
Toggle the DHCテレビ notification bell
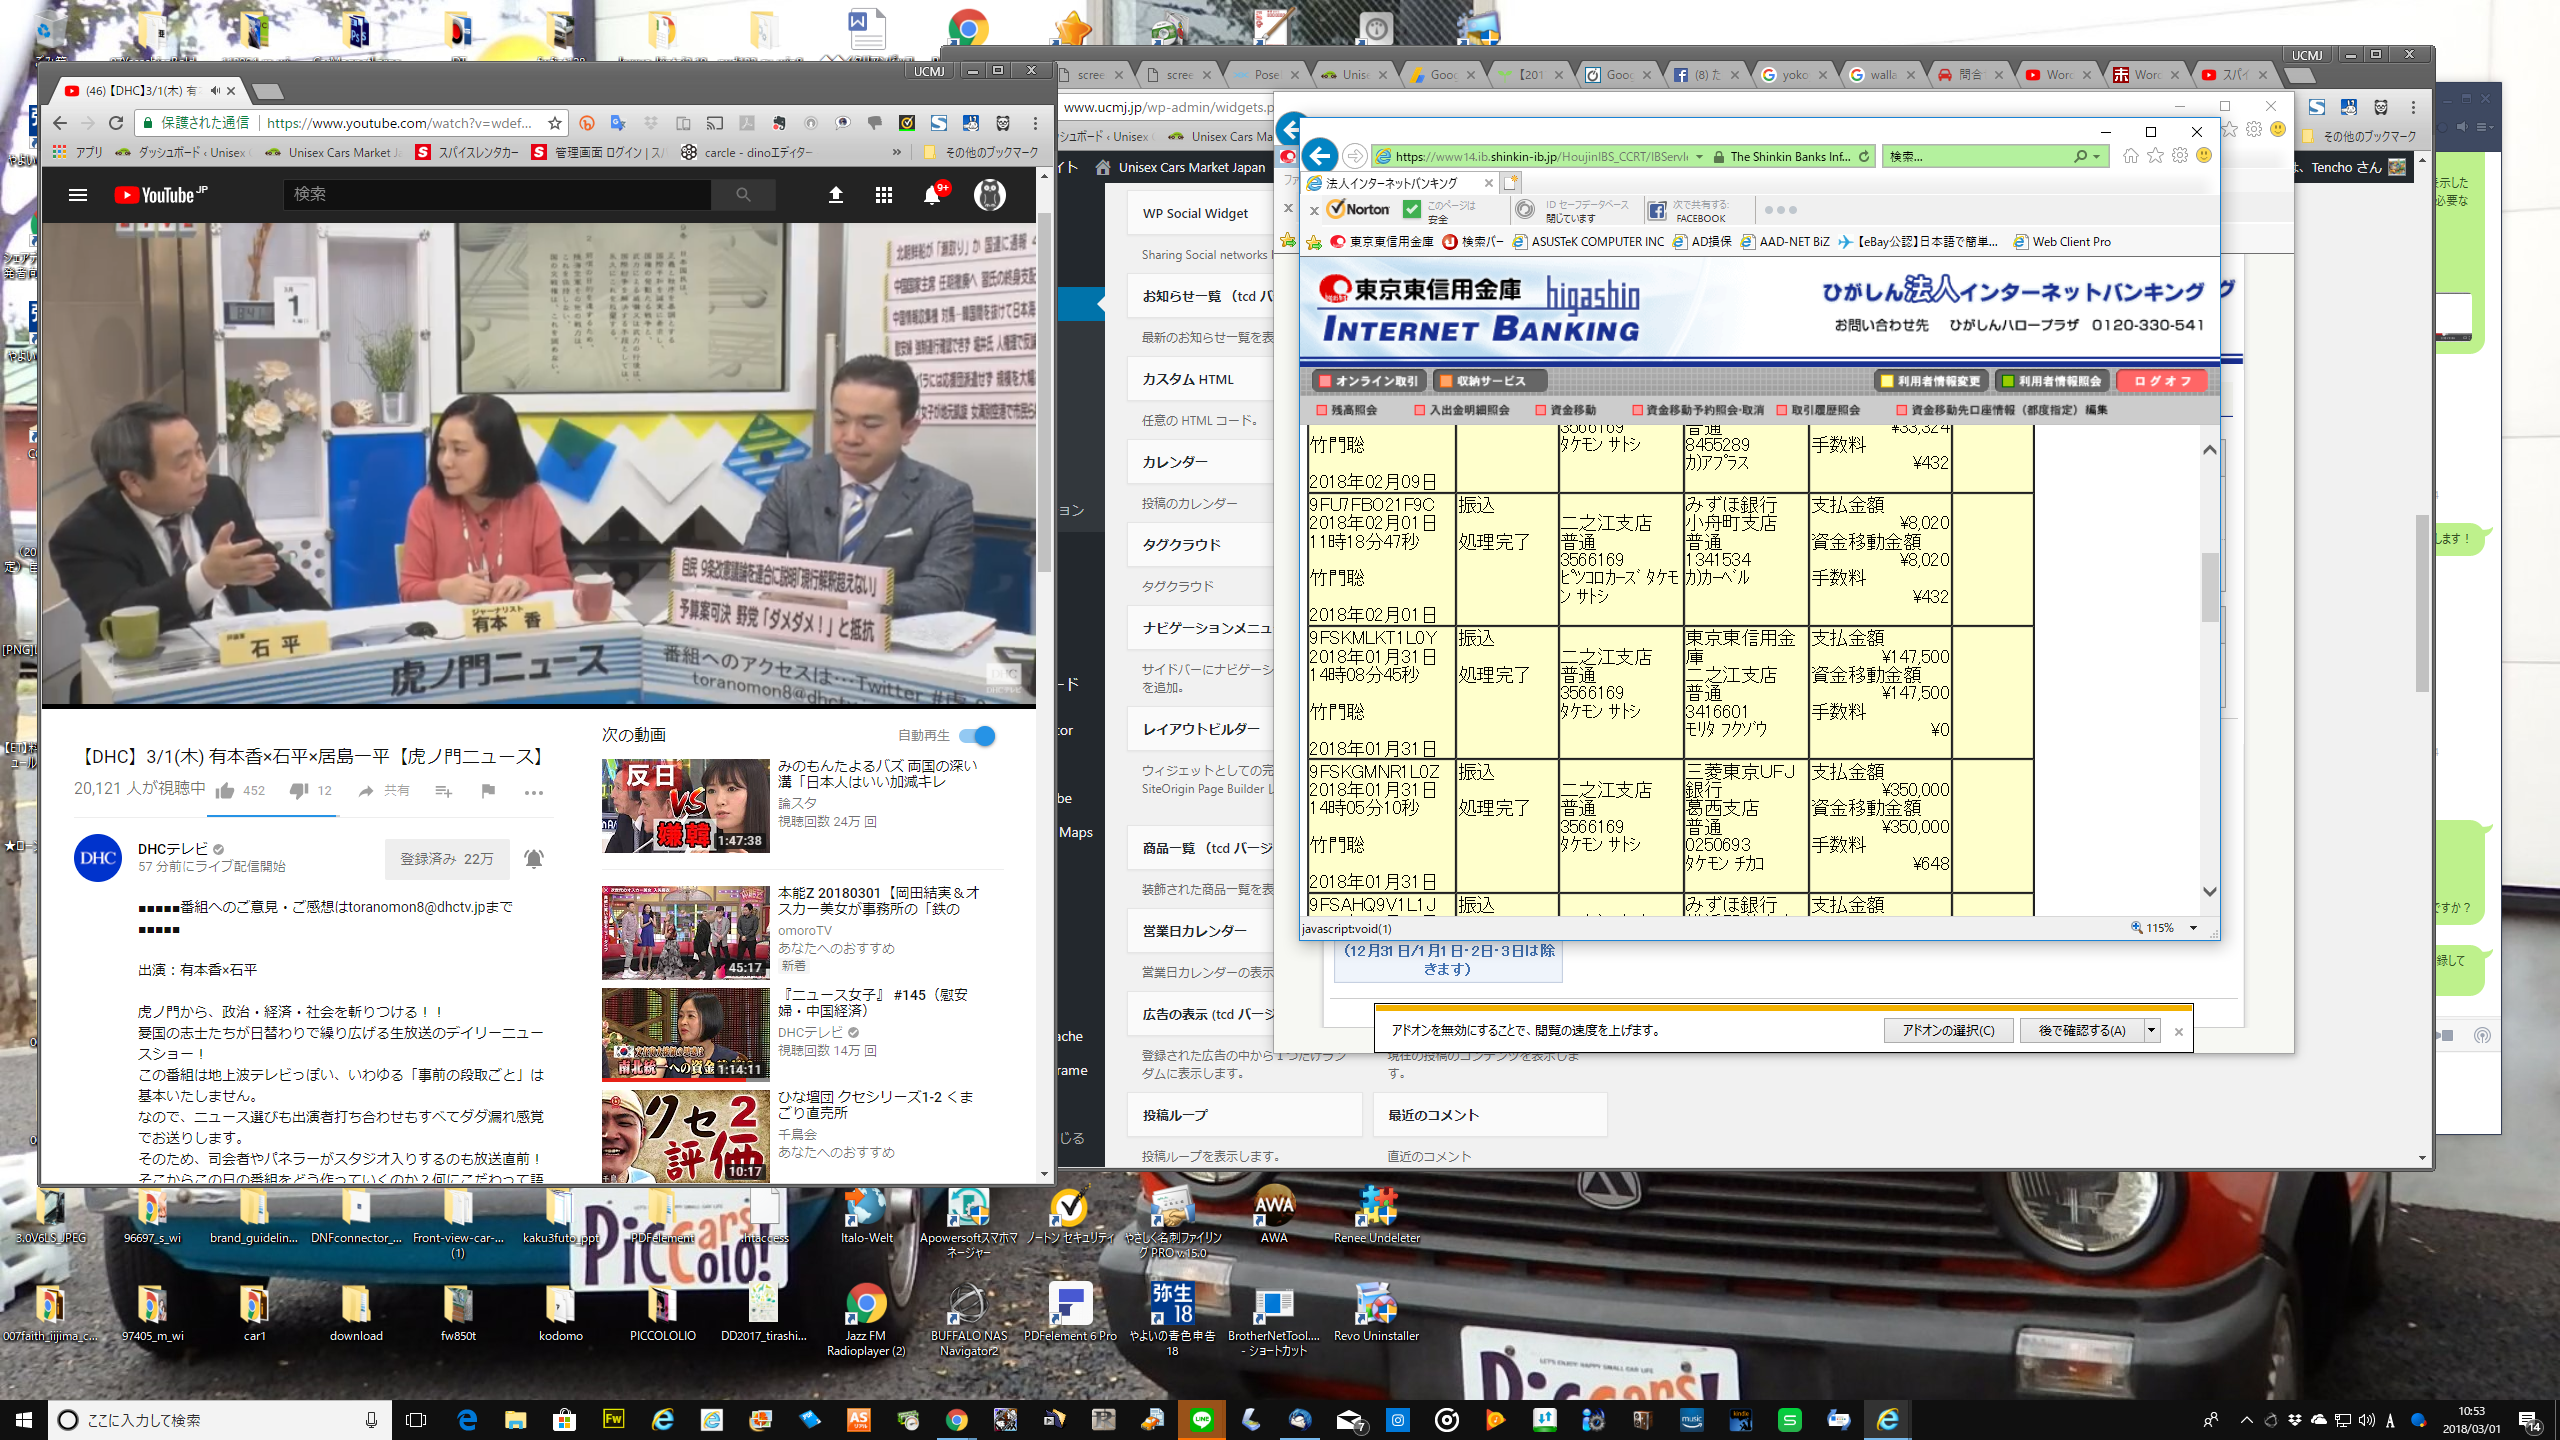pos(534,859)
